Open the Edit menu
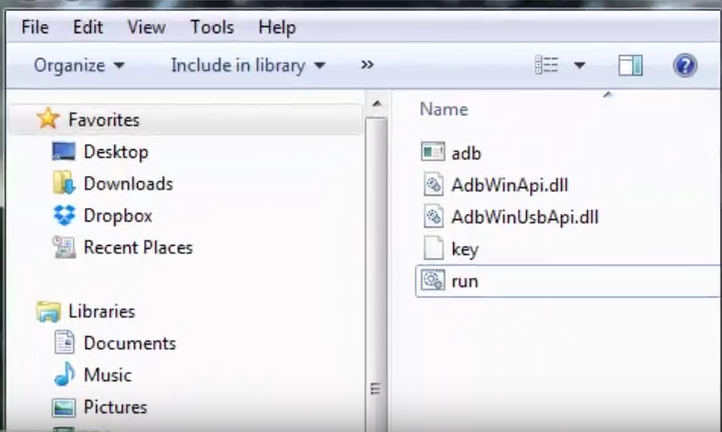This screenshot has width=722, height=432. click(x=88, y=27)
